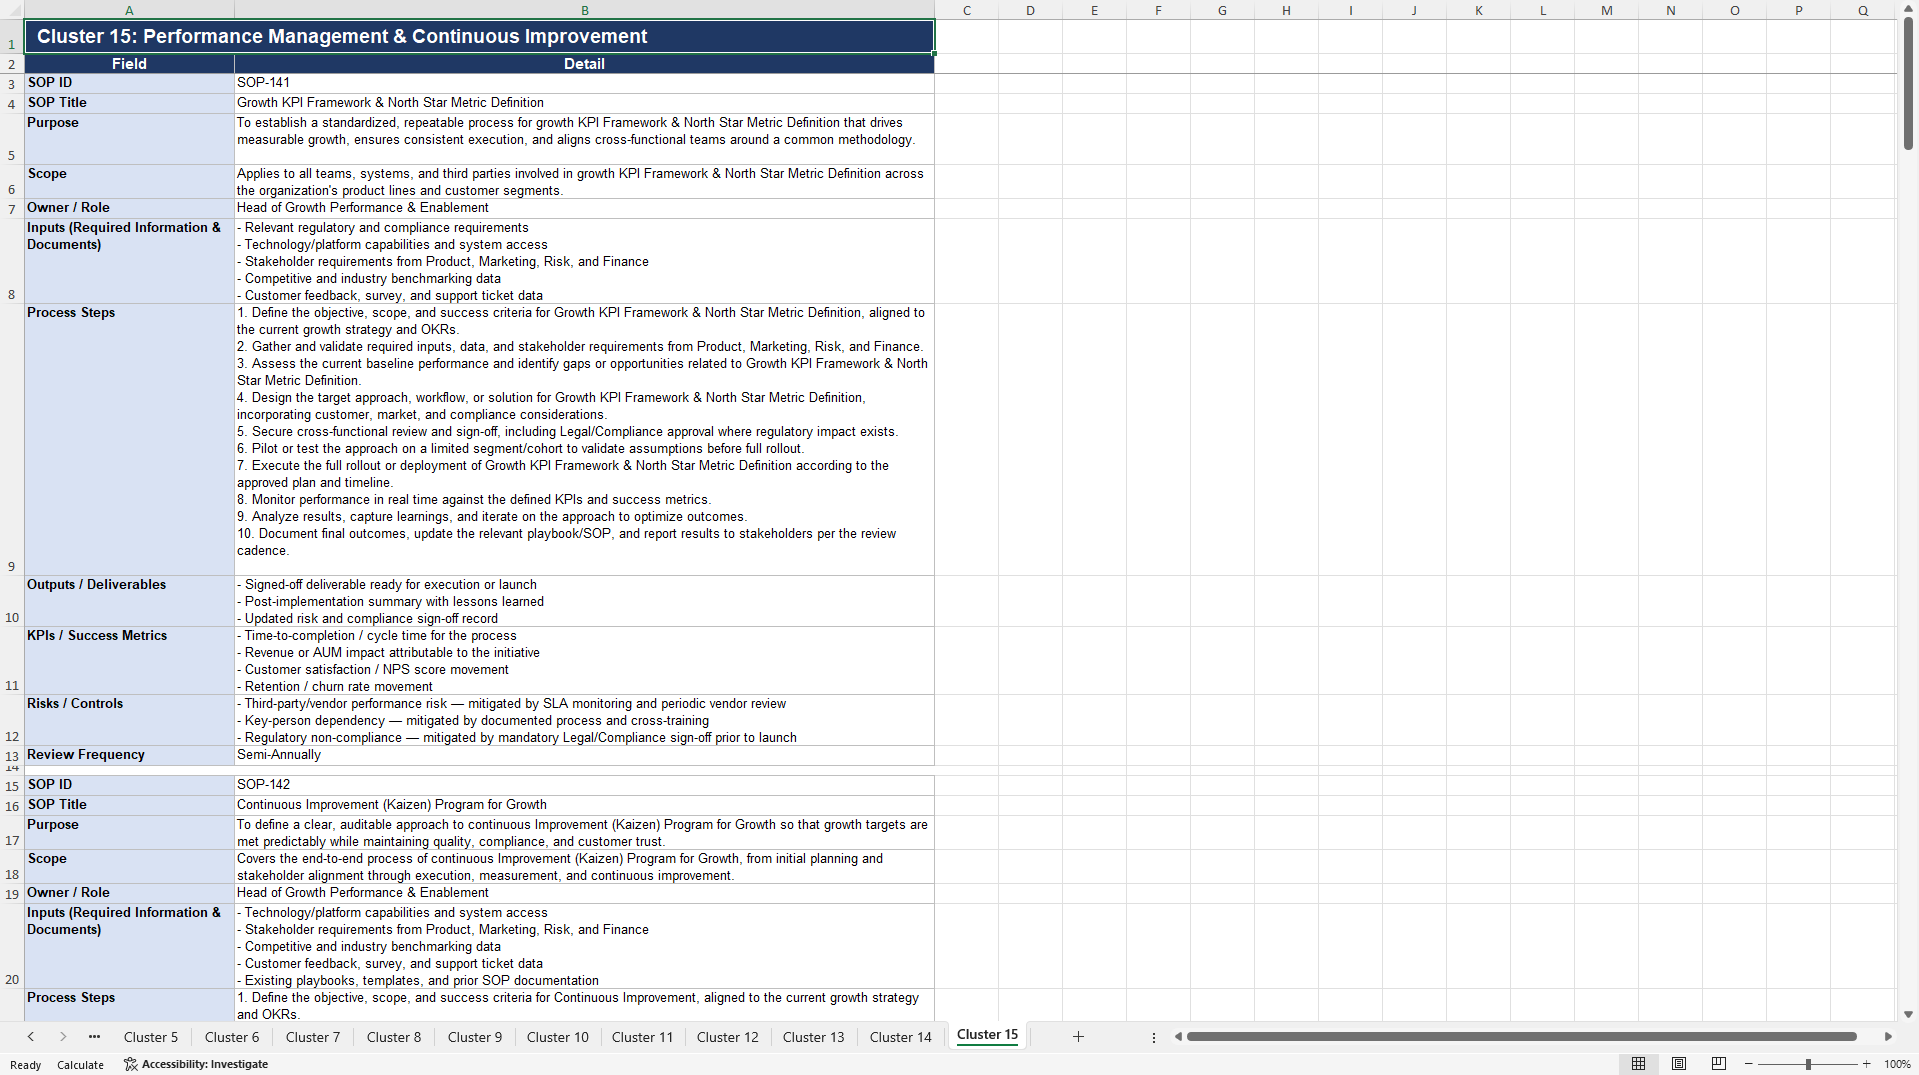1919x1075 pixels.
Task: Show hidden sheet tabs ellipsis
Action: point(94,1037)
